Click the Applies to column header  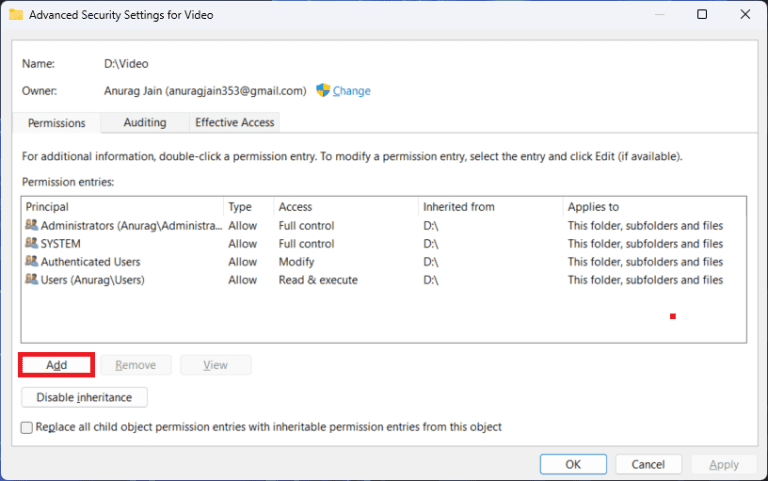tap(650, 207)
